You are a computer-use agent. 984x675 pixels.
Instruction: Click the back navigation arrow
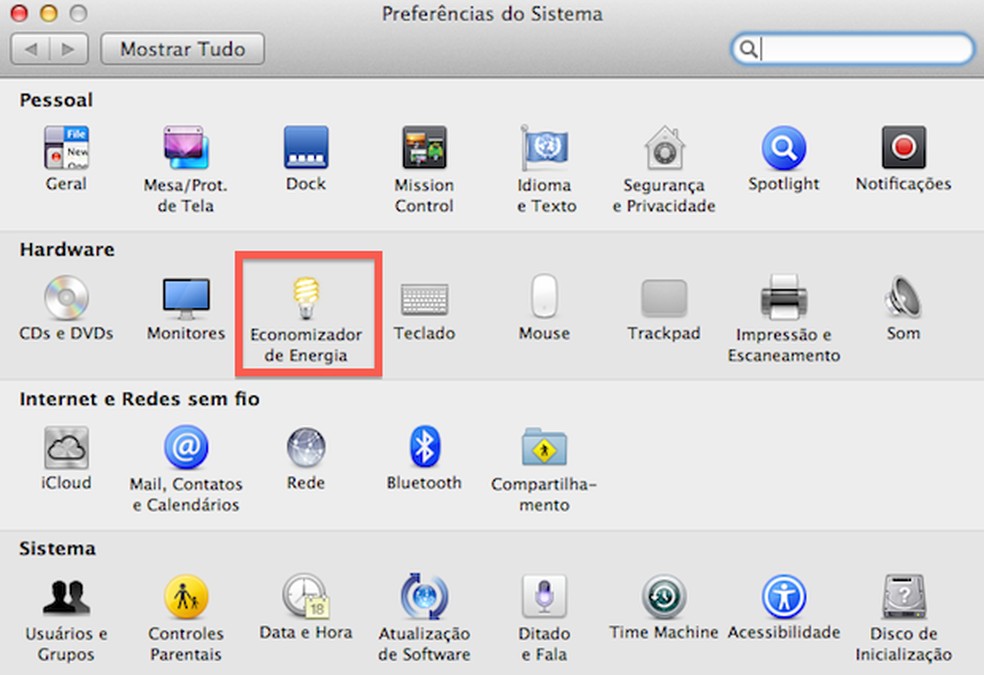[33, 49]
